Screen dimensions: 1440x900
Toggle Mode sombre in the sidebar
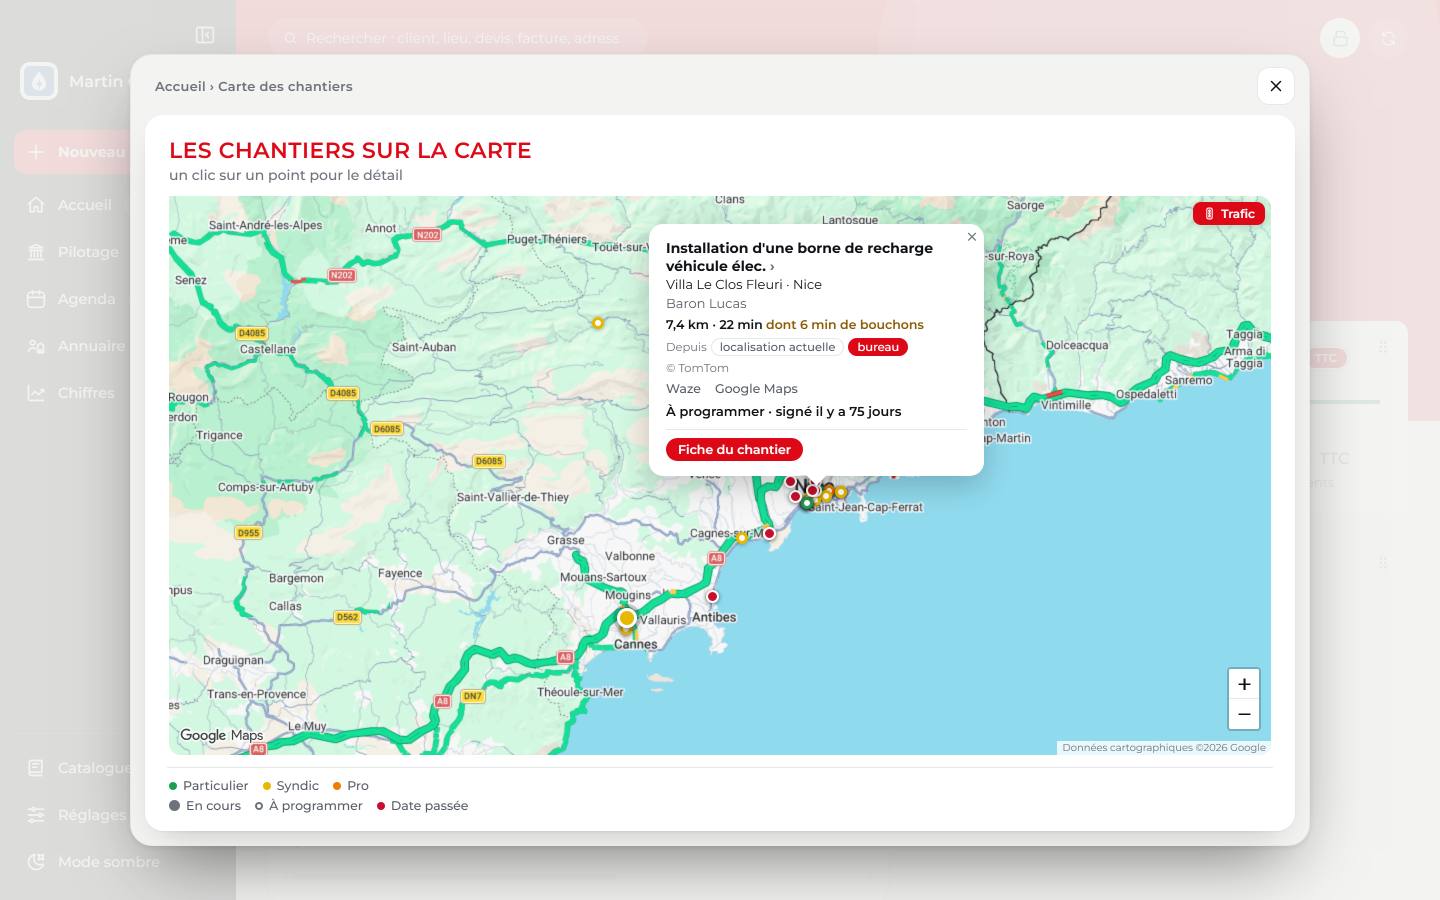(93, 862)
